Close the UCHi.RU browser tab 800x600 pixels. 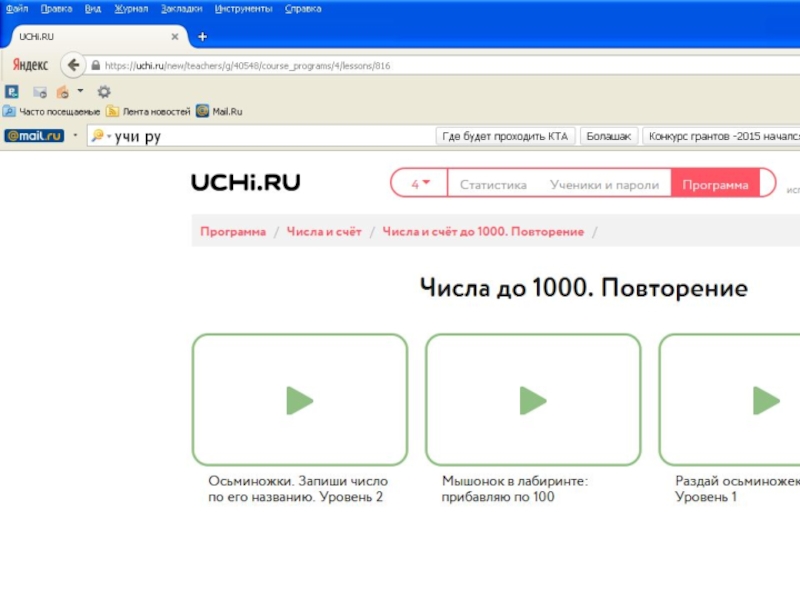tap(175, 37)
